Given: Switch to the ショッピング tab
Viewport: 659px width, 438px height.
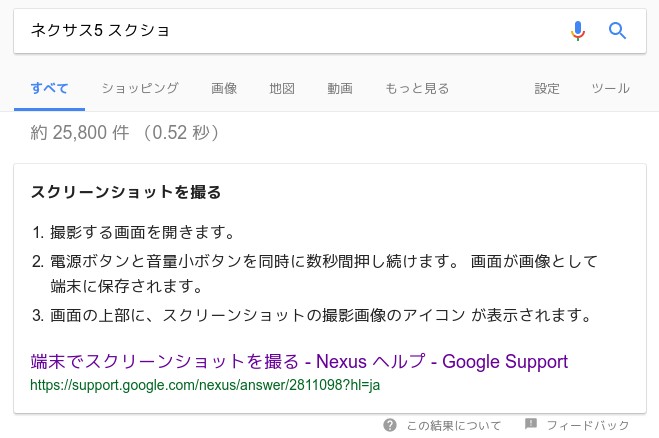Looking at the screenshot, I should click(140, 88).
